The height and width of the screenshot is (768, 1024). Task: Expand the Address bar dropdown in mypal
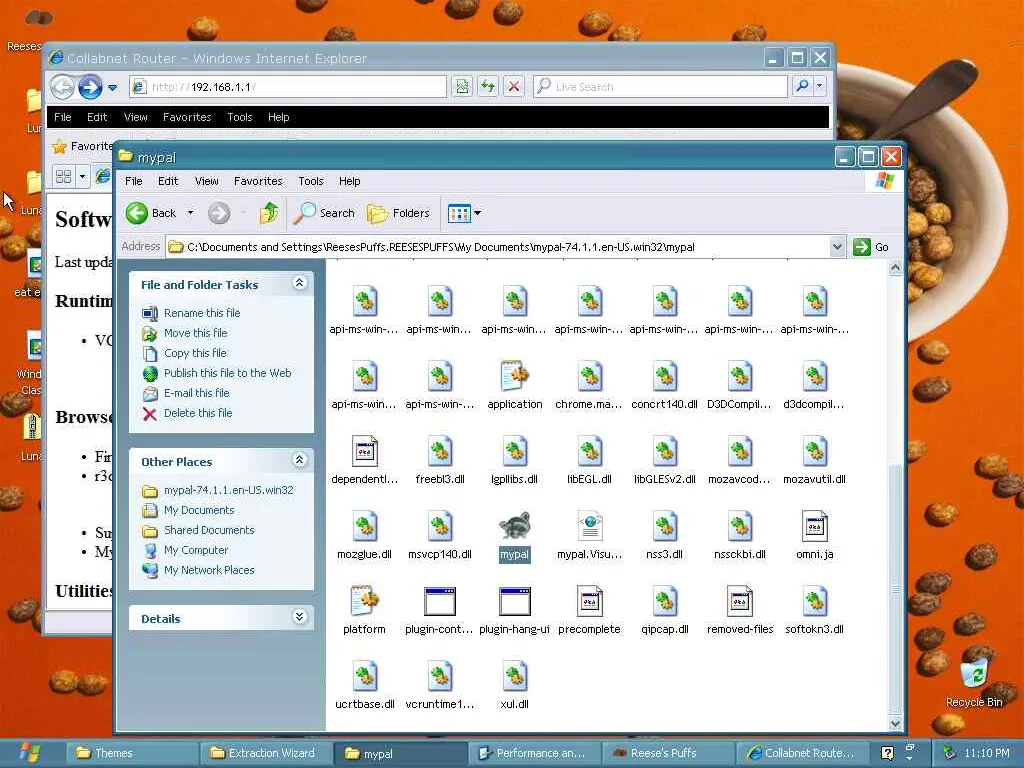[x=837, y=247]
